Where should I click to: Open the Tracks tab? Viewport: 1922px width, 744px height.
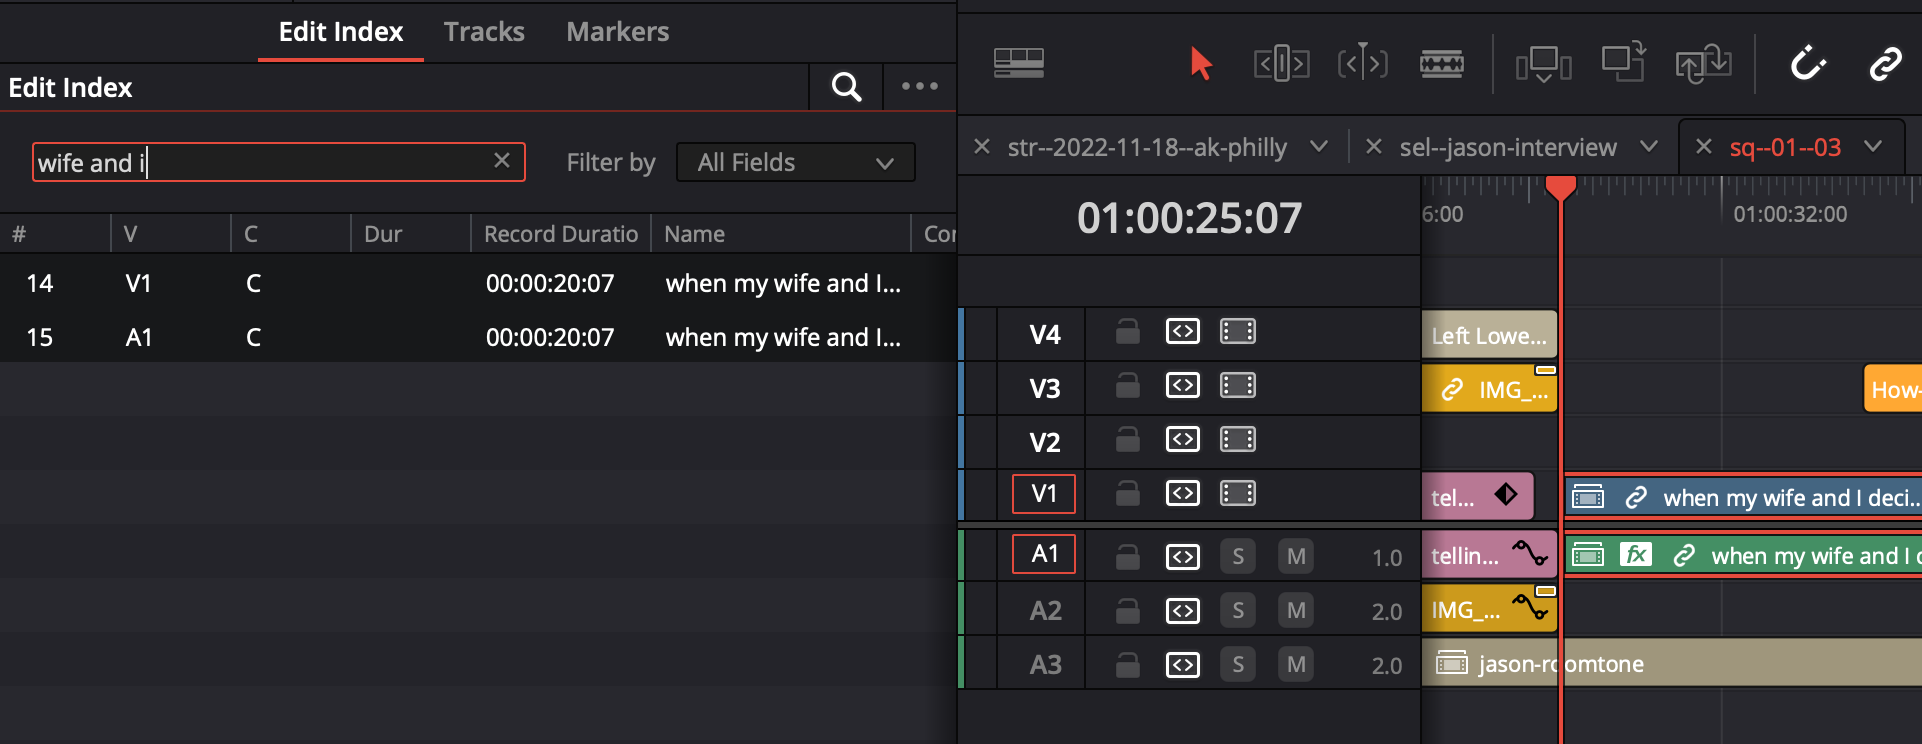[483, 31]
